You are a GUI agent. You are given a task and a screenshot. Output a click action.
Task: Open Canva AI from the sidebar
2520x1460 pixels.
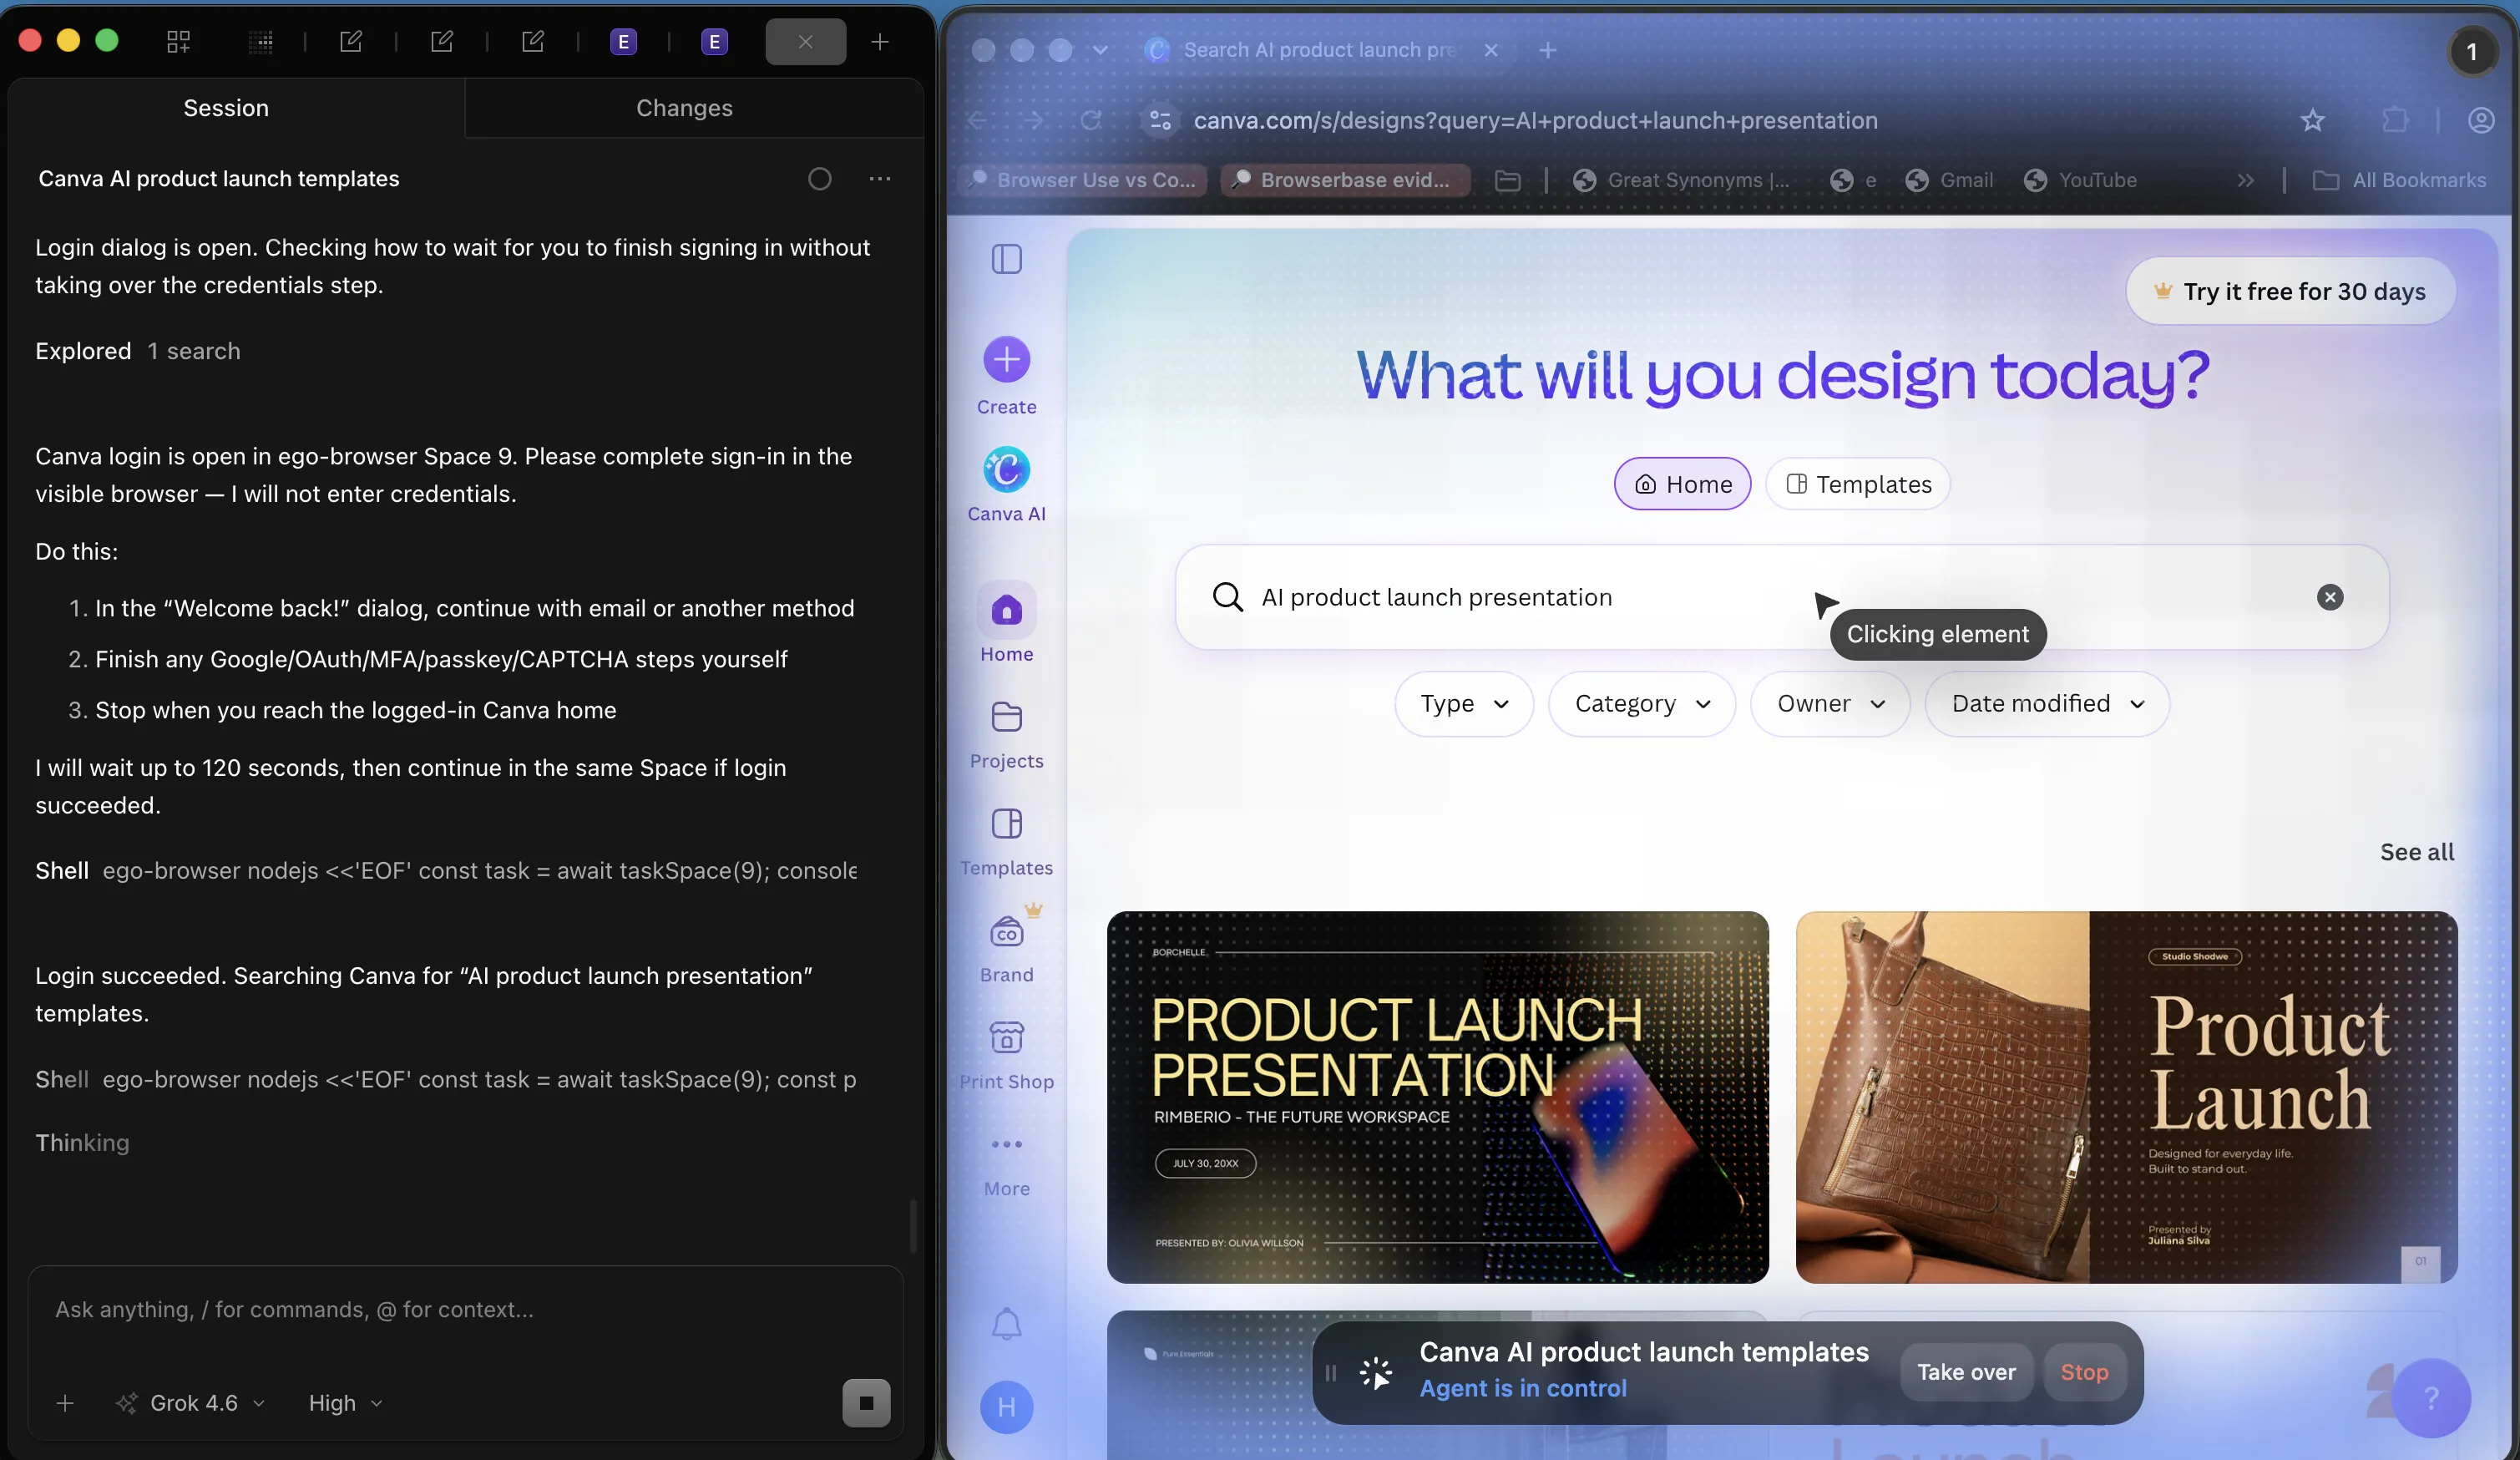[1006, 485]
